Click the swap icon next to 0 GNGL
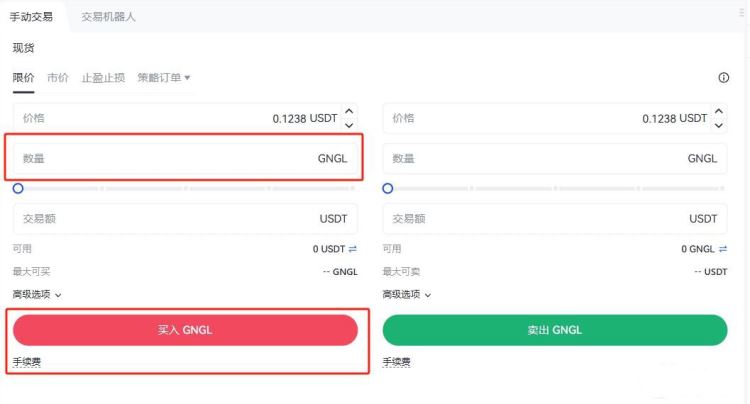Image resolution: width=750 pixels, height=404 pixels. tap(722, 249)
